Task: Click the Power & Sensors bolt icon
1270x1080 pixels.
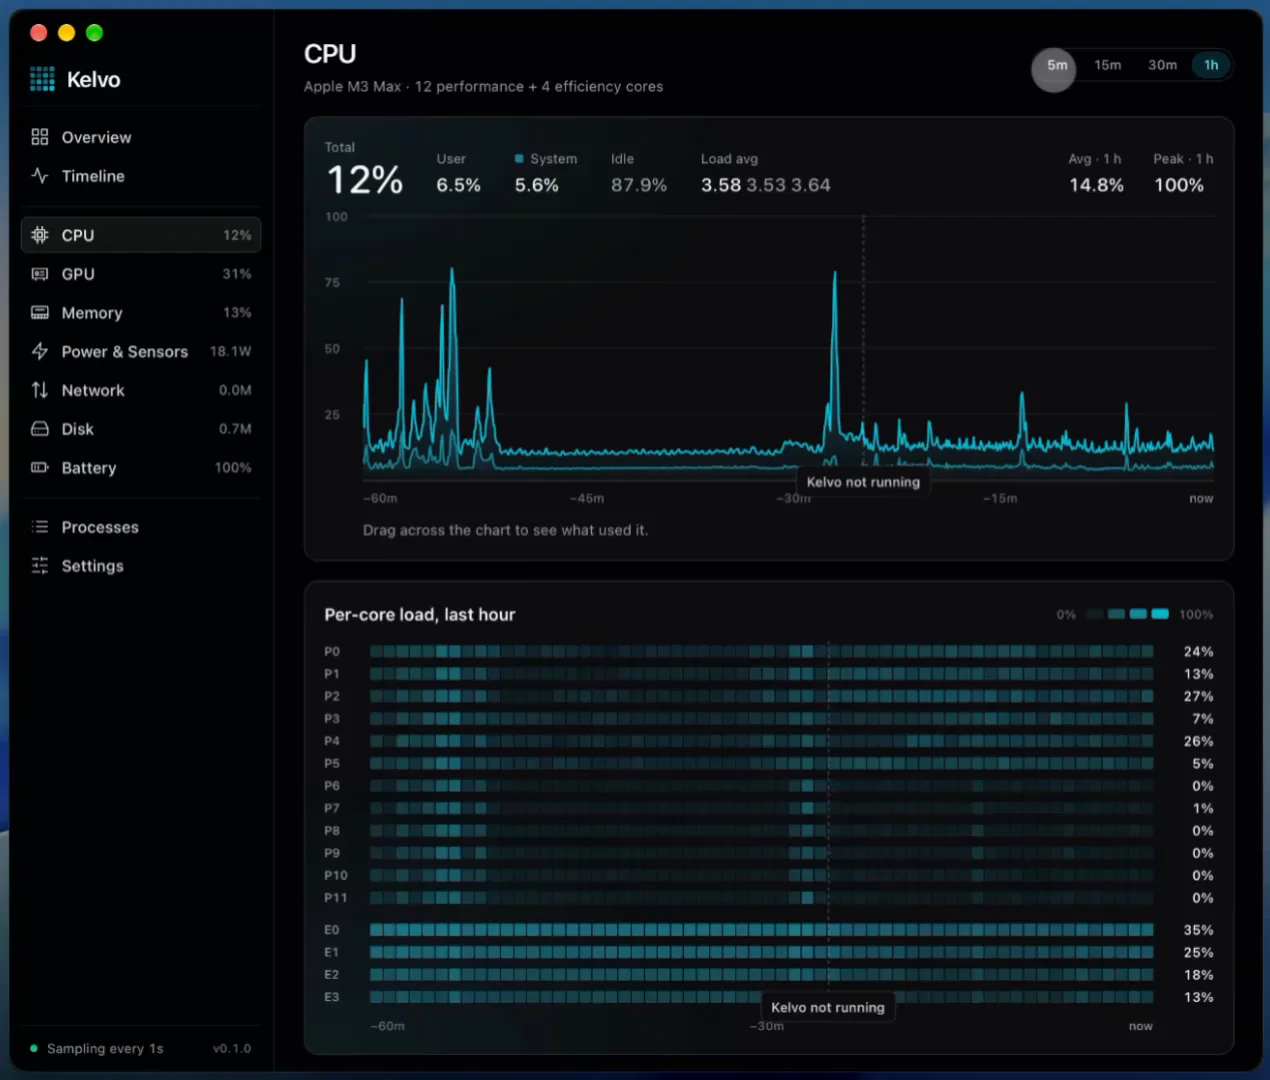Action: (x=40, y=351)
